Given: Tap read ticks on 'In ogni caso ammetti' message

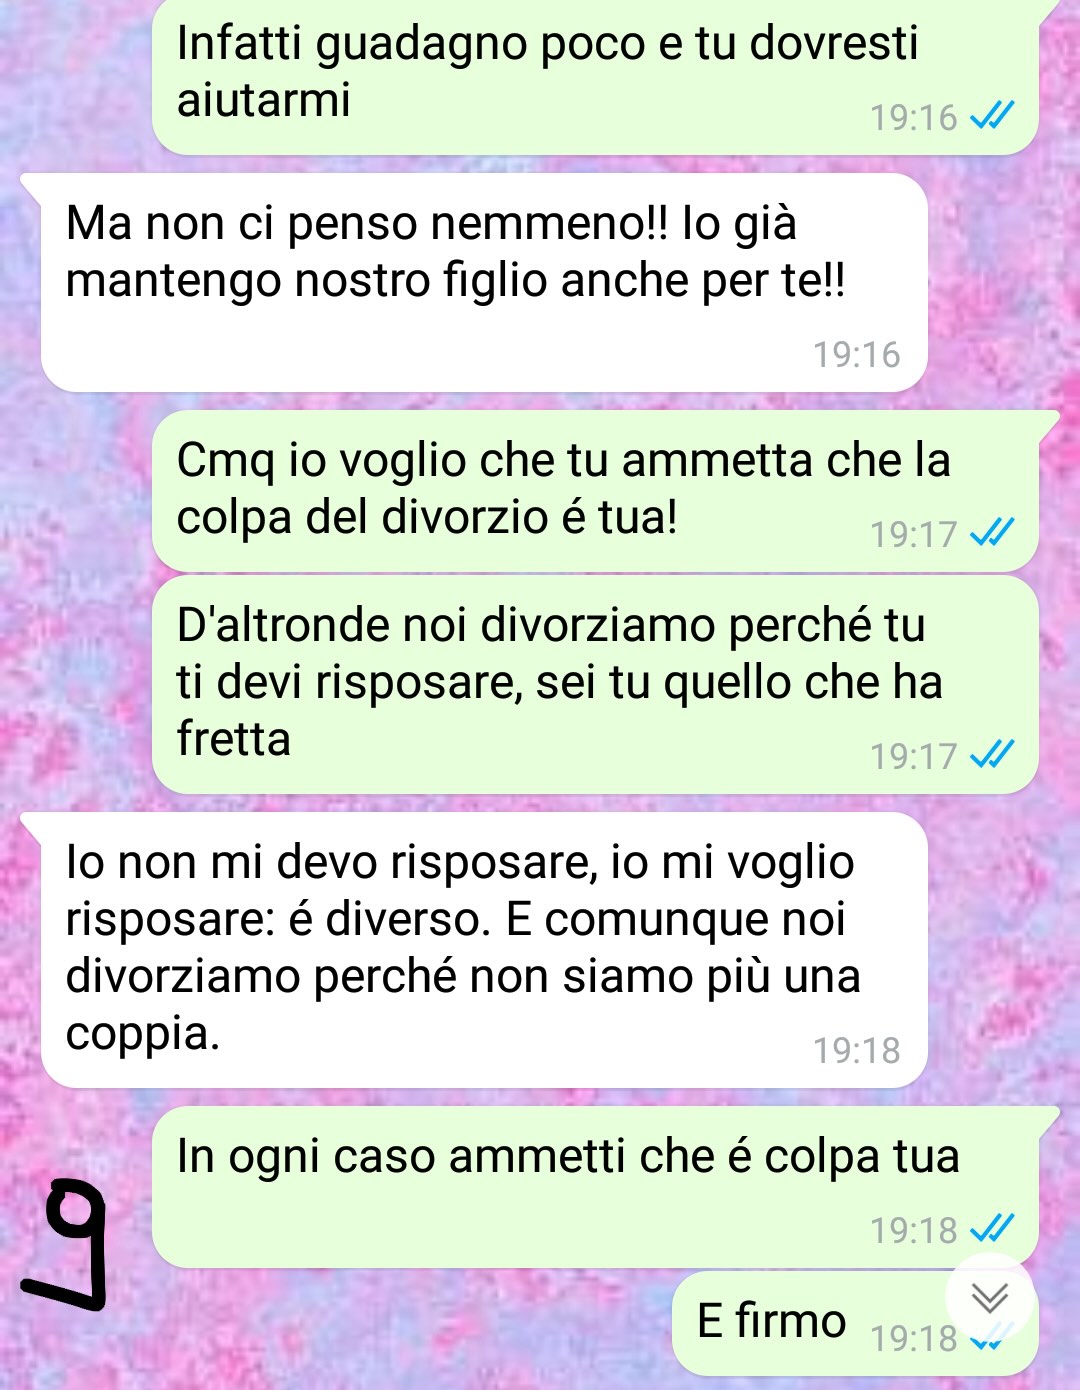Looking at the screenshot, I should click(x=992, y=1229).
